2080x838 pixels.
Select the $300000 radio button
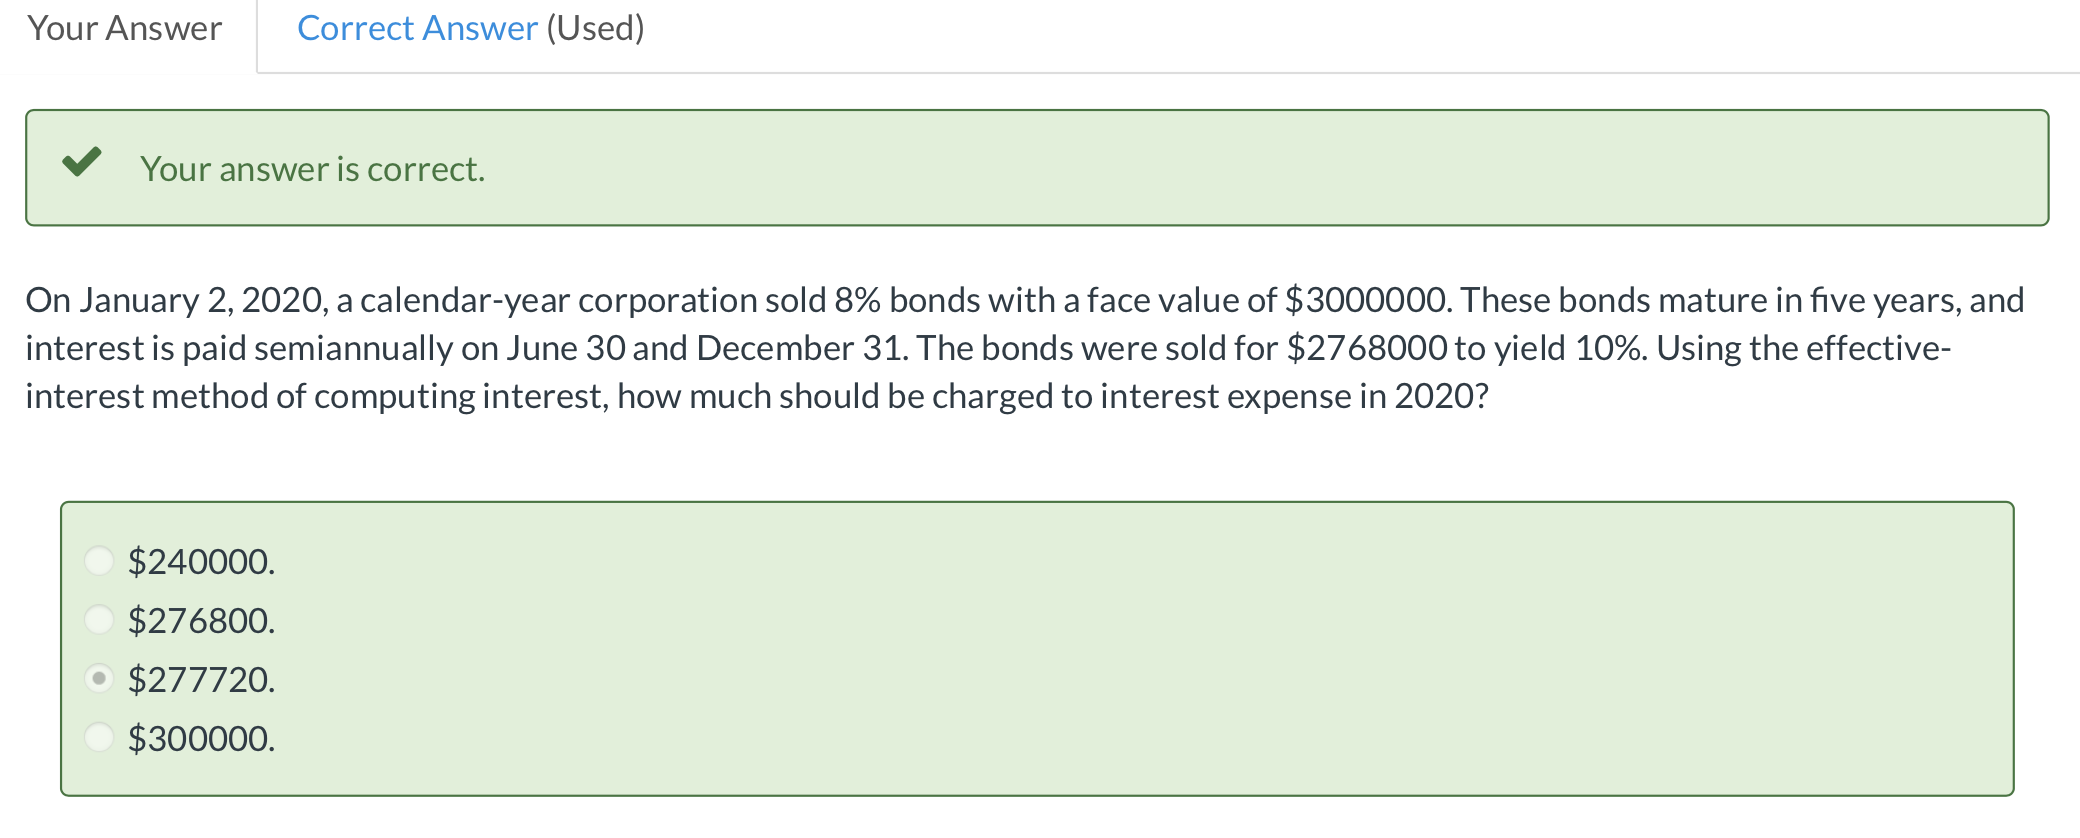click(x=99, y=739)
